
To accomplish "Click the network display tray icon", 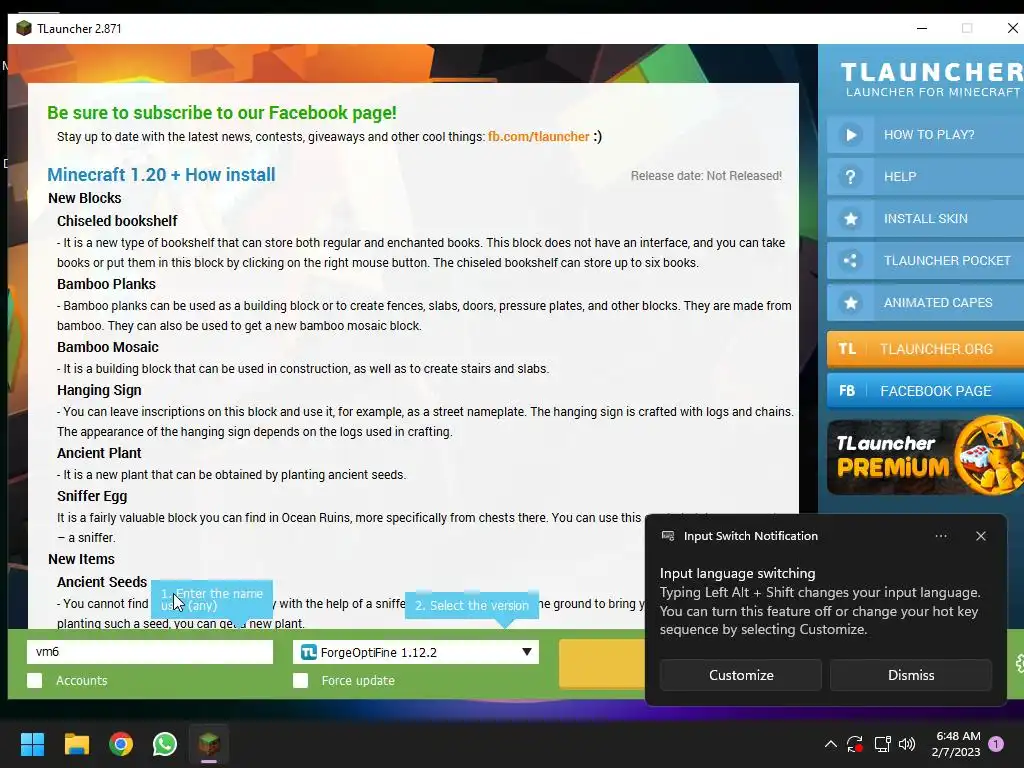I will [882, 744].
